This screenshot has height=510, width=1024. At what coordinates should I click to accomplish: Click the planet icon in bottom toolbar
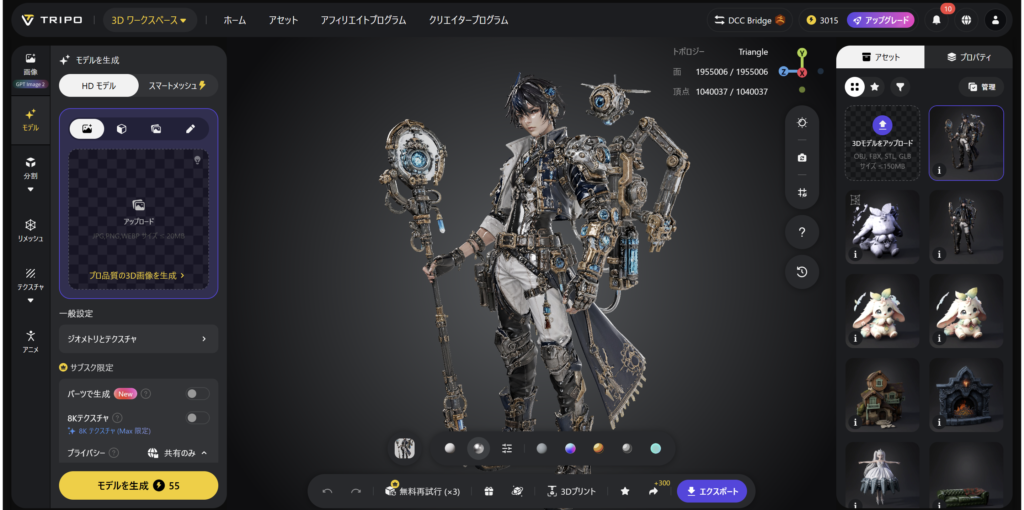click(517, 491)
